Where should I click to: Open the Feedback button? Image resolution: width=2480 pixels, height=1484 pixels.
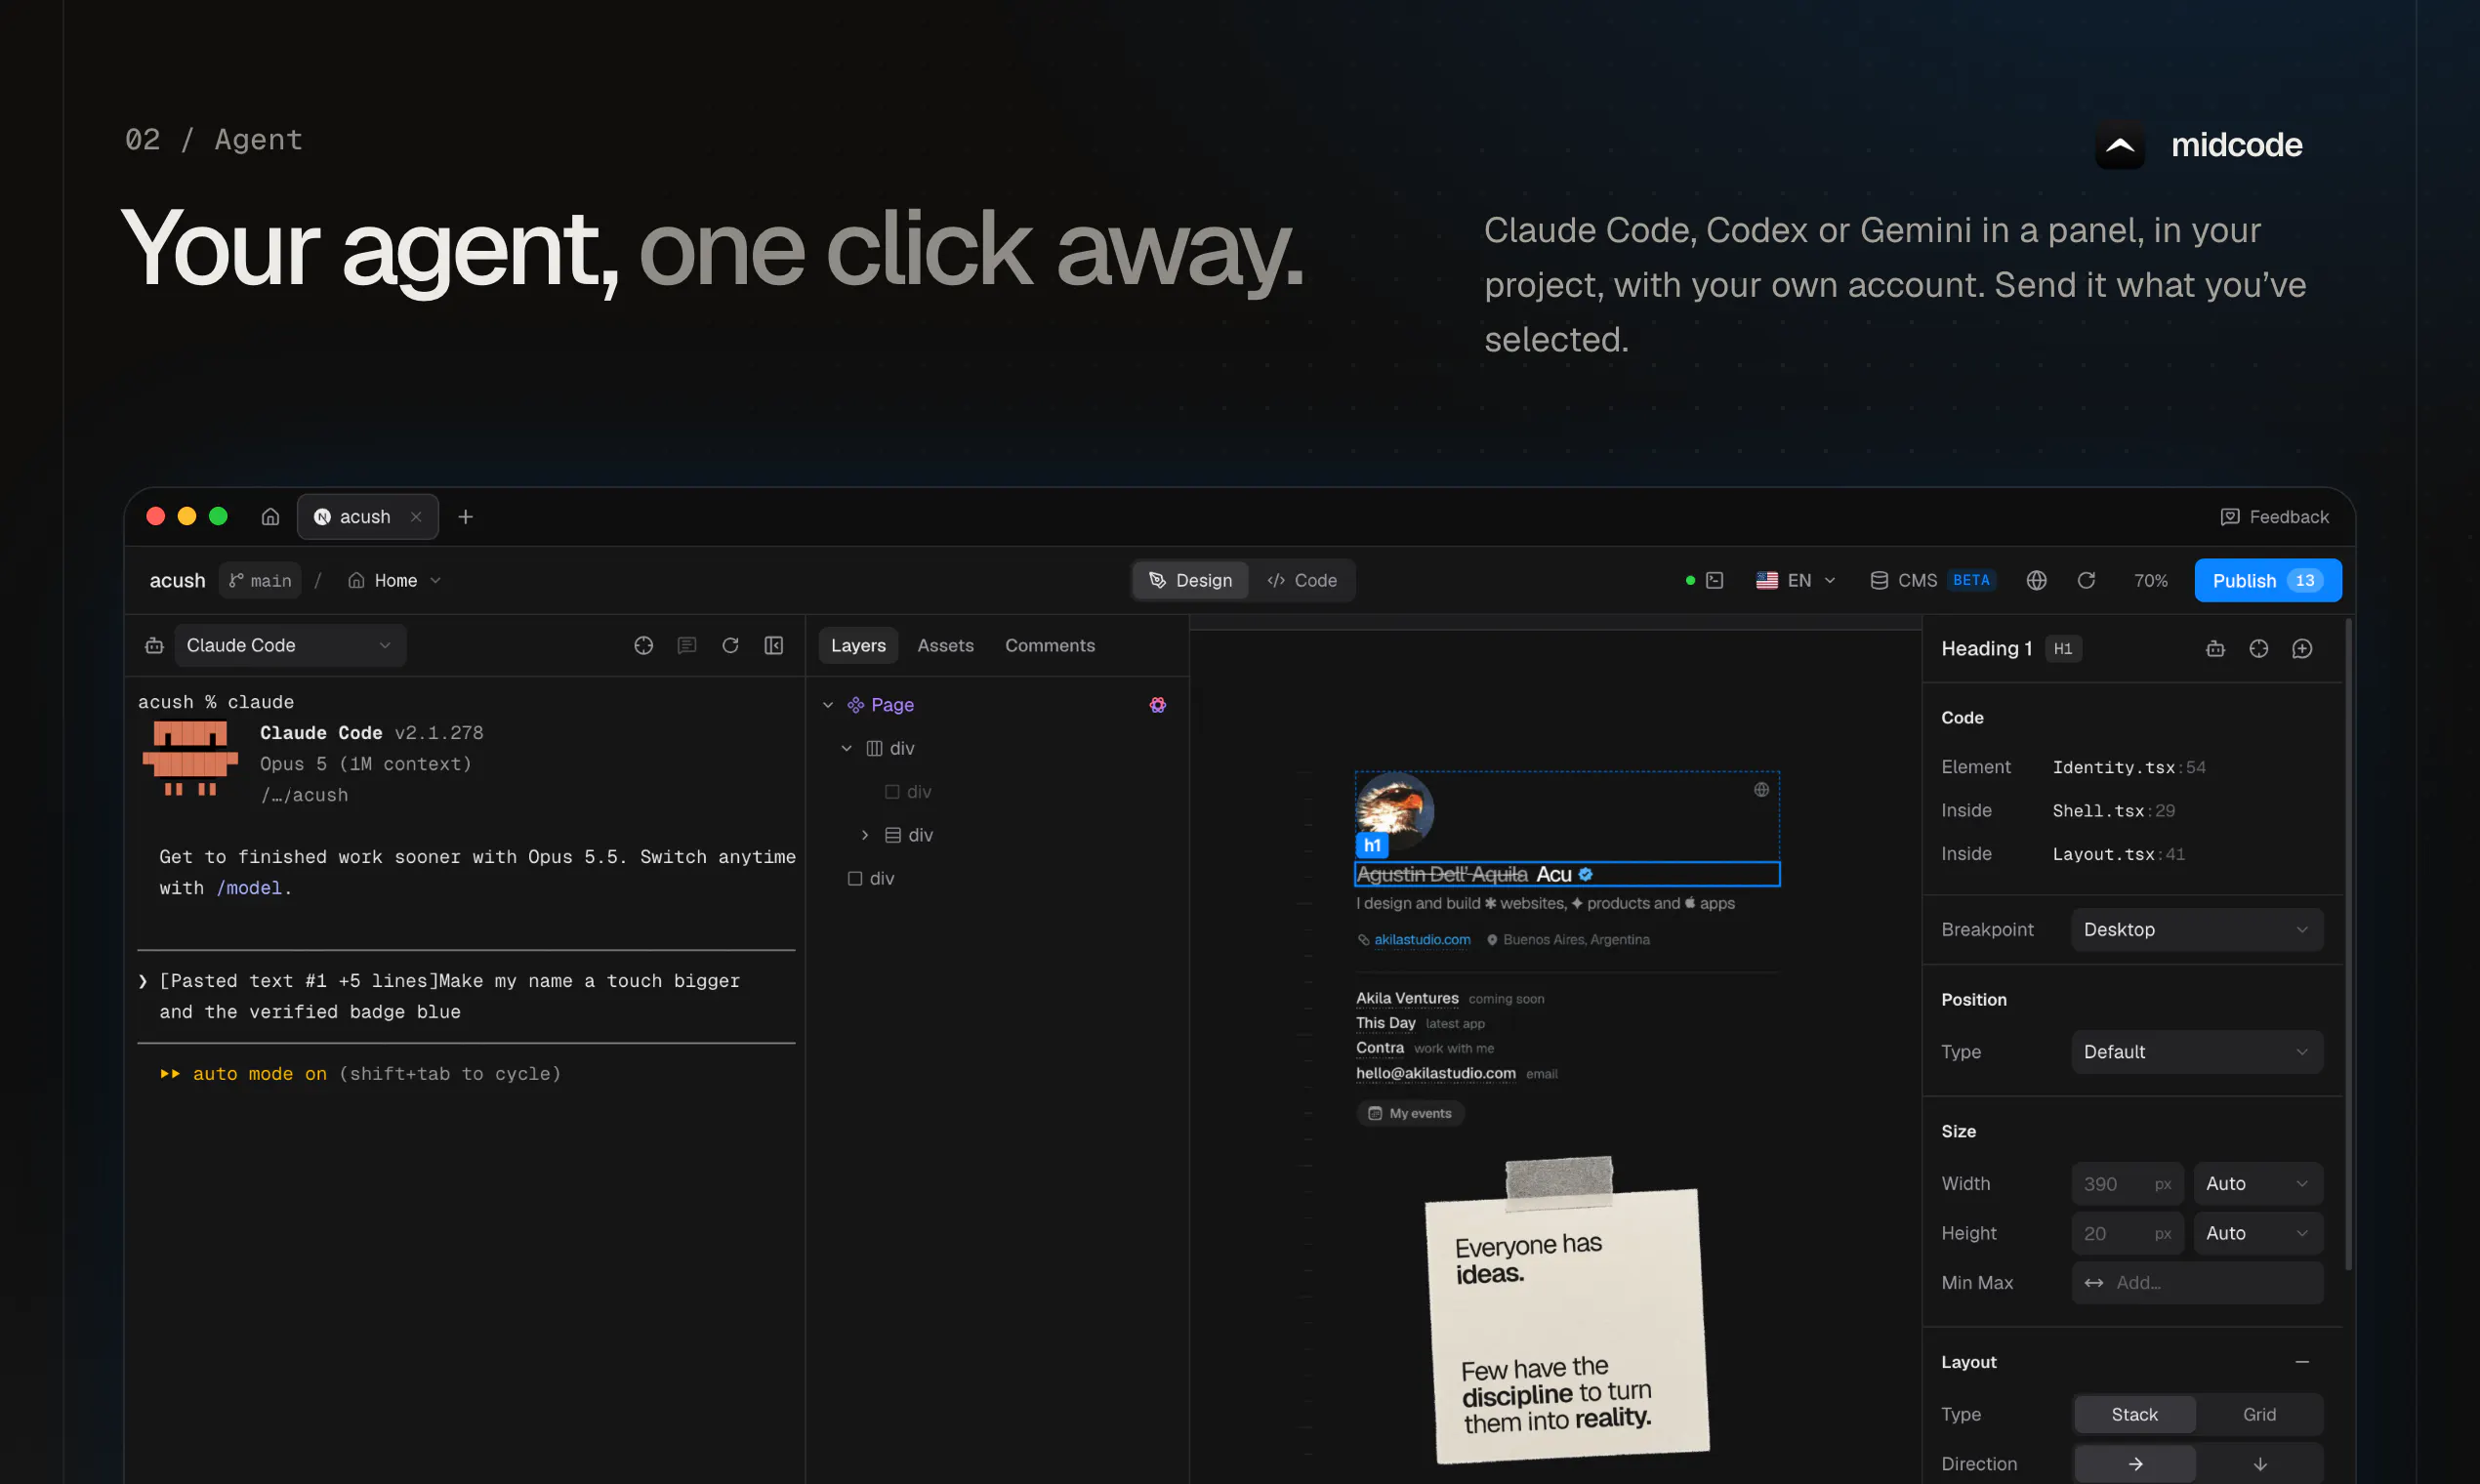[x=2274, y=517]
